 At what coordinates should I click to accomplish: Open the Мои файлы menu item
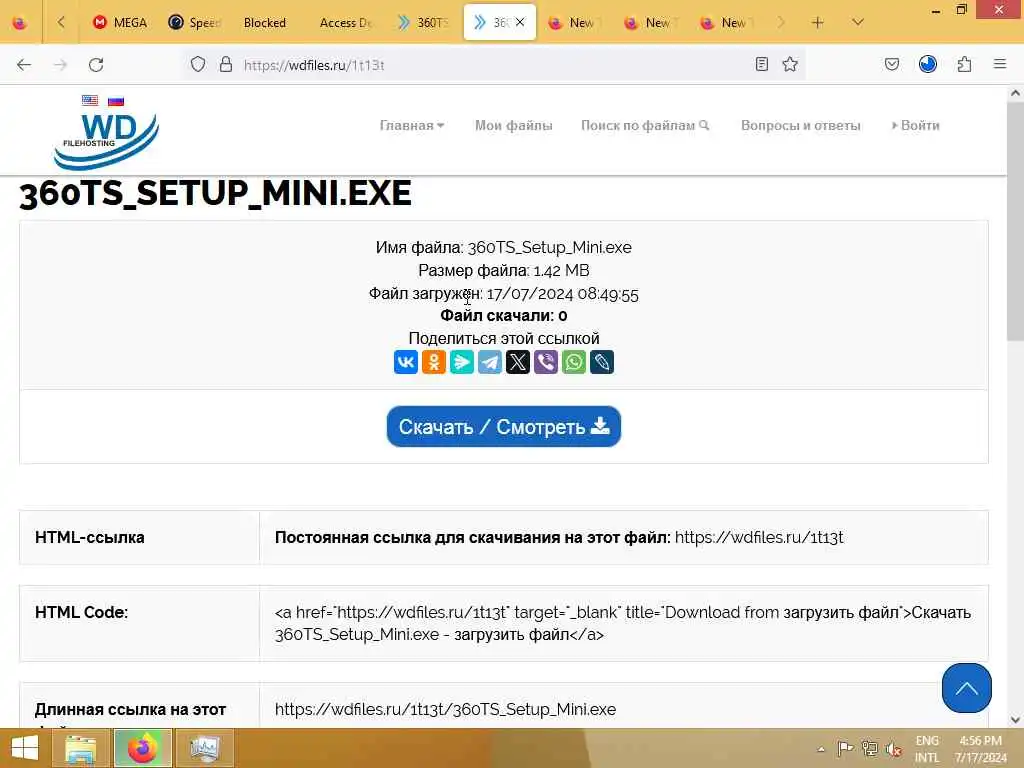513,125
